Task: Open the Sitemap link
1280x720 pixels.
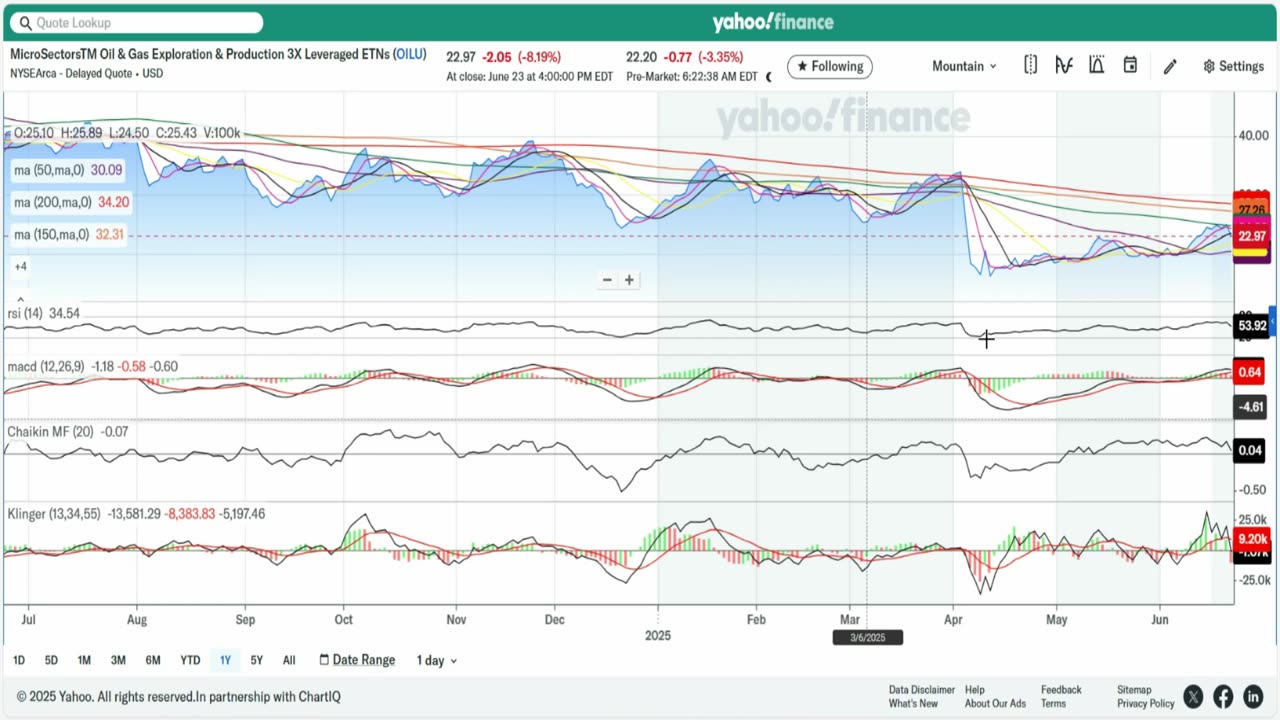Action: point(1134,690)
